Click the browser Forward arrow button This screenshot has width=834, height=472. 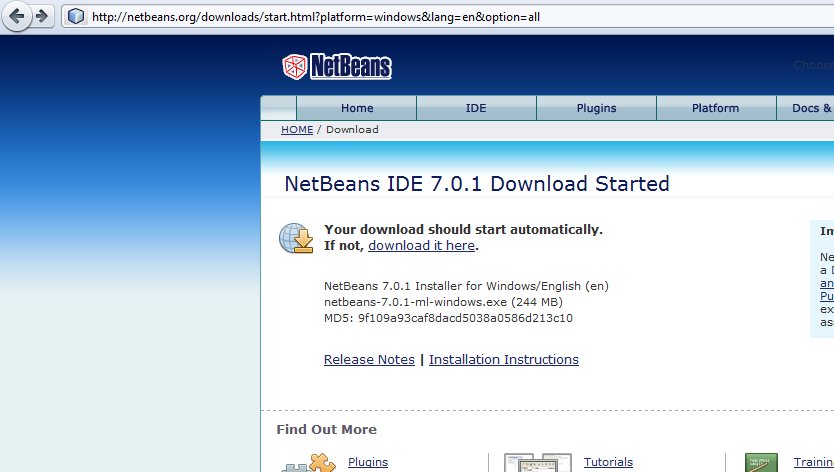(43, 16)
